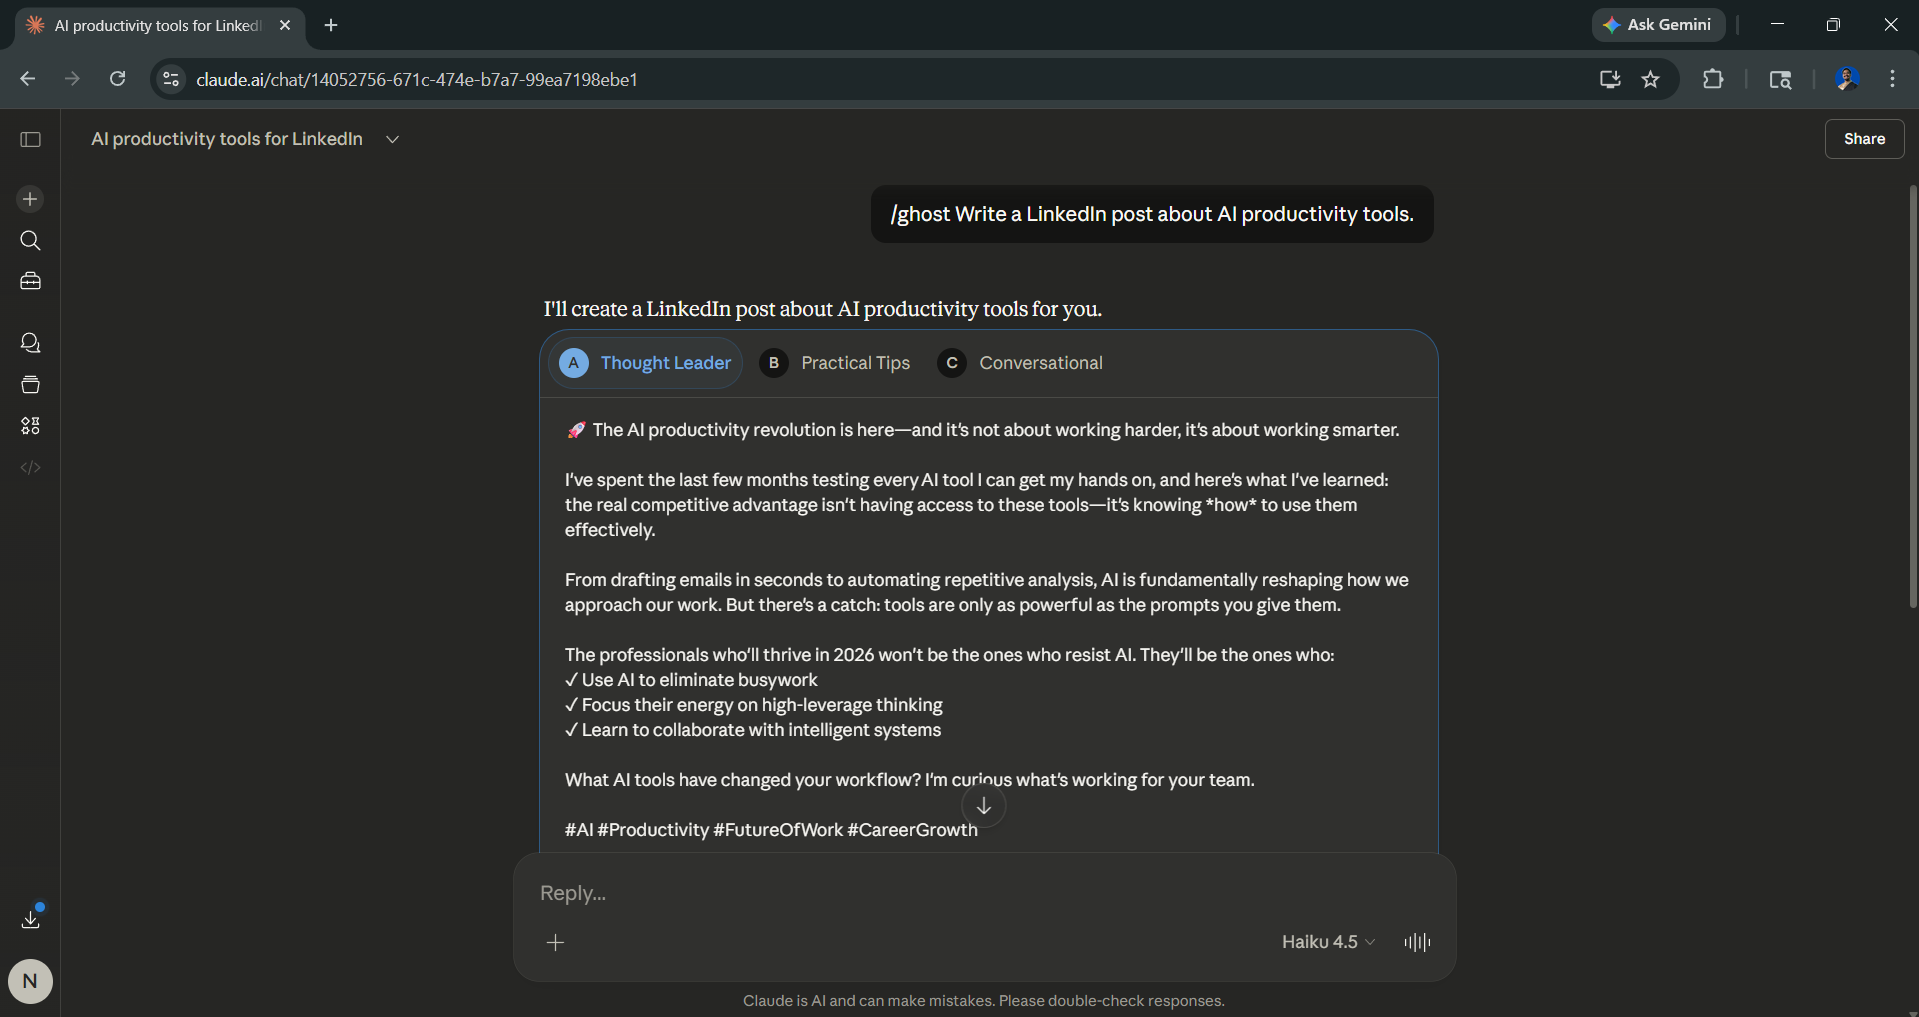1919x1017 pixels.
Task: Start voice mode with waveform icon
Action: pos(1417,942)
